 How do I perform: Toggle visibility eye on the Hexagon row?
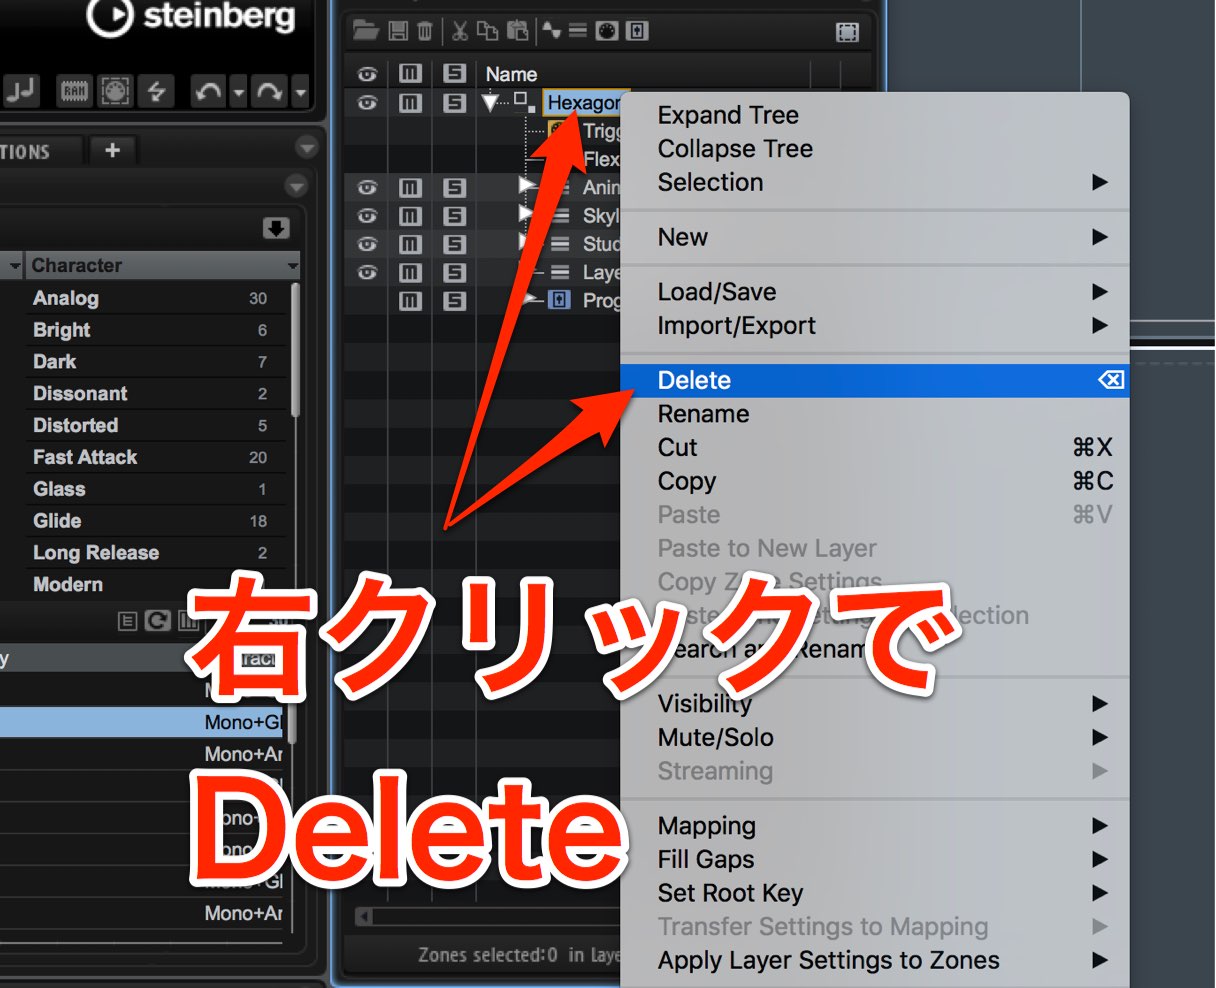tap(367, 103)
